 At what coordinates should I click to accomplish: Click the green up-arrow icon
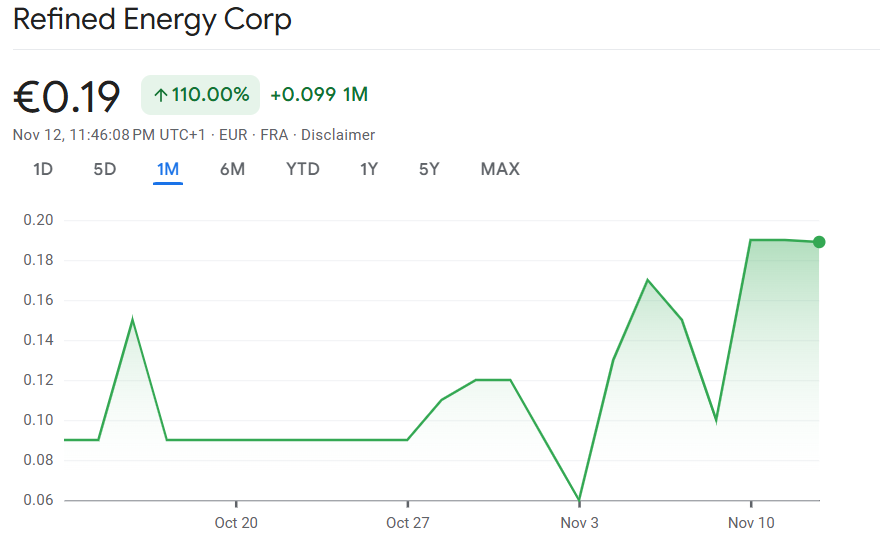[160, 95]
